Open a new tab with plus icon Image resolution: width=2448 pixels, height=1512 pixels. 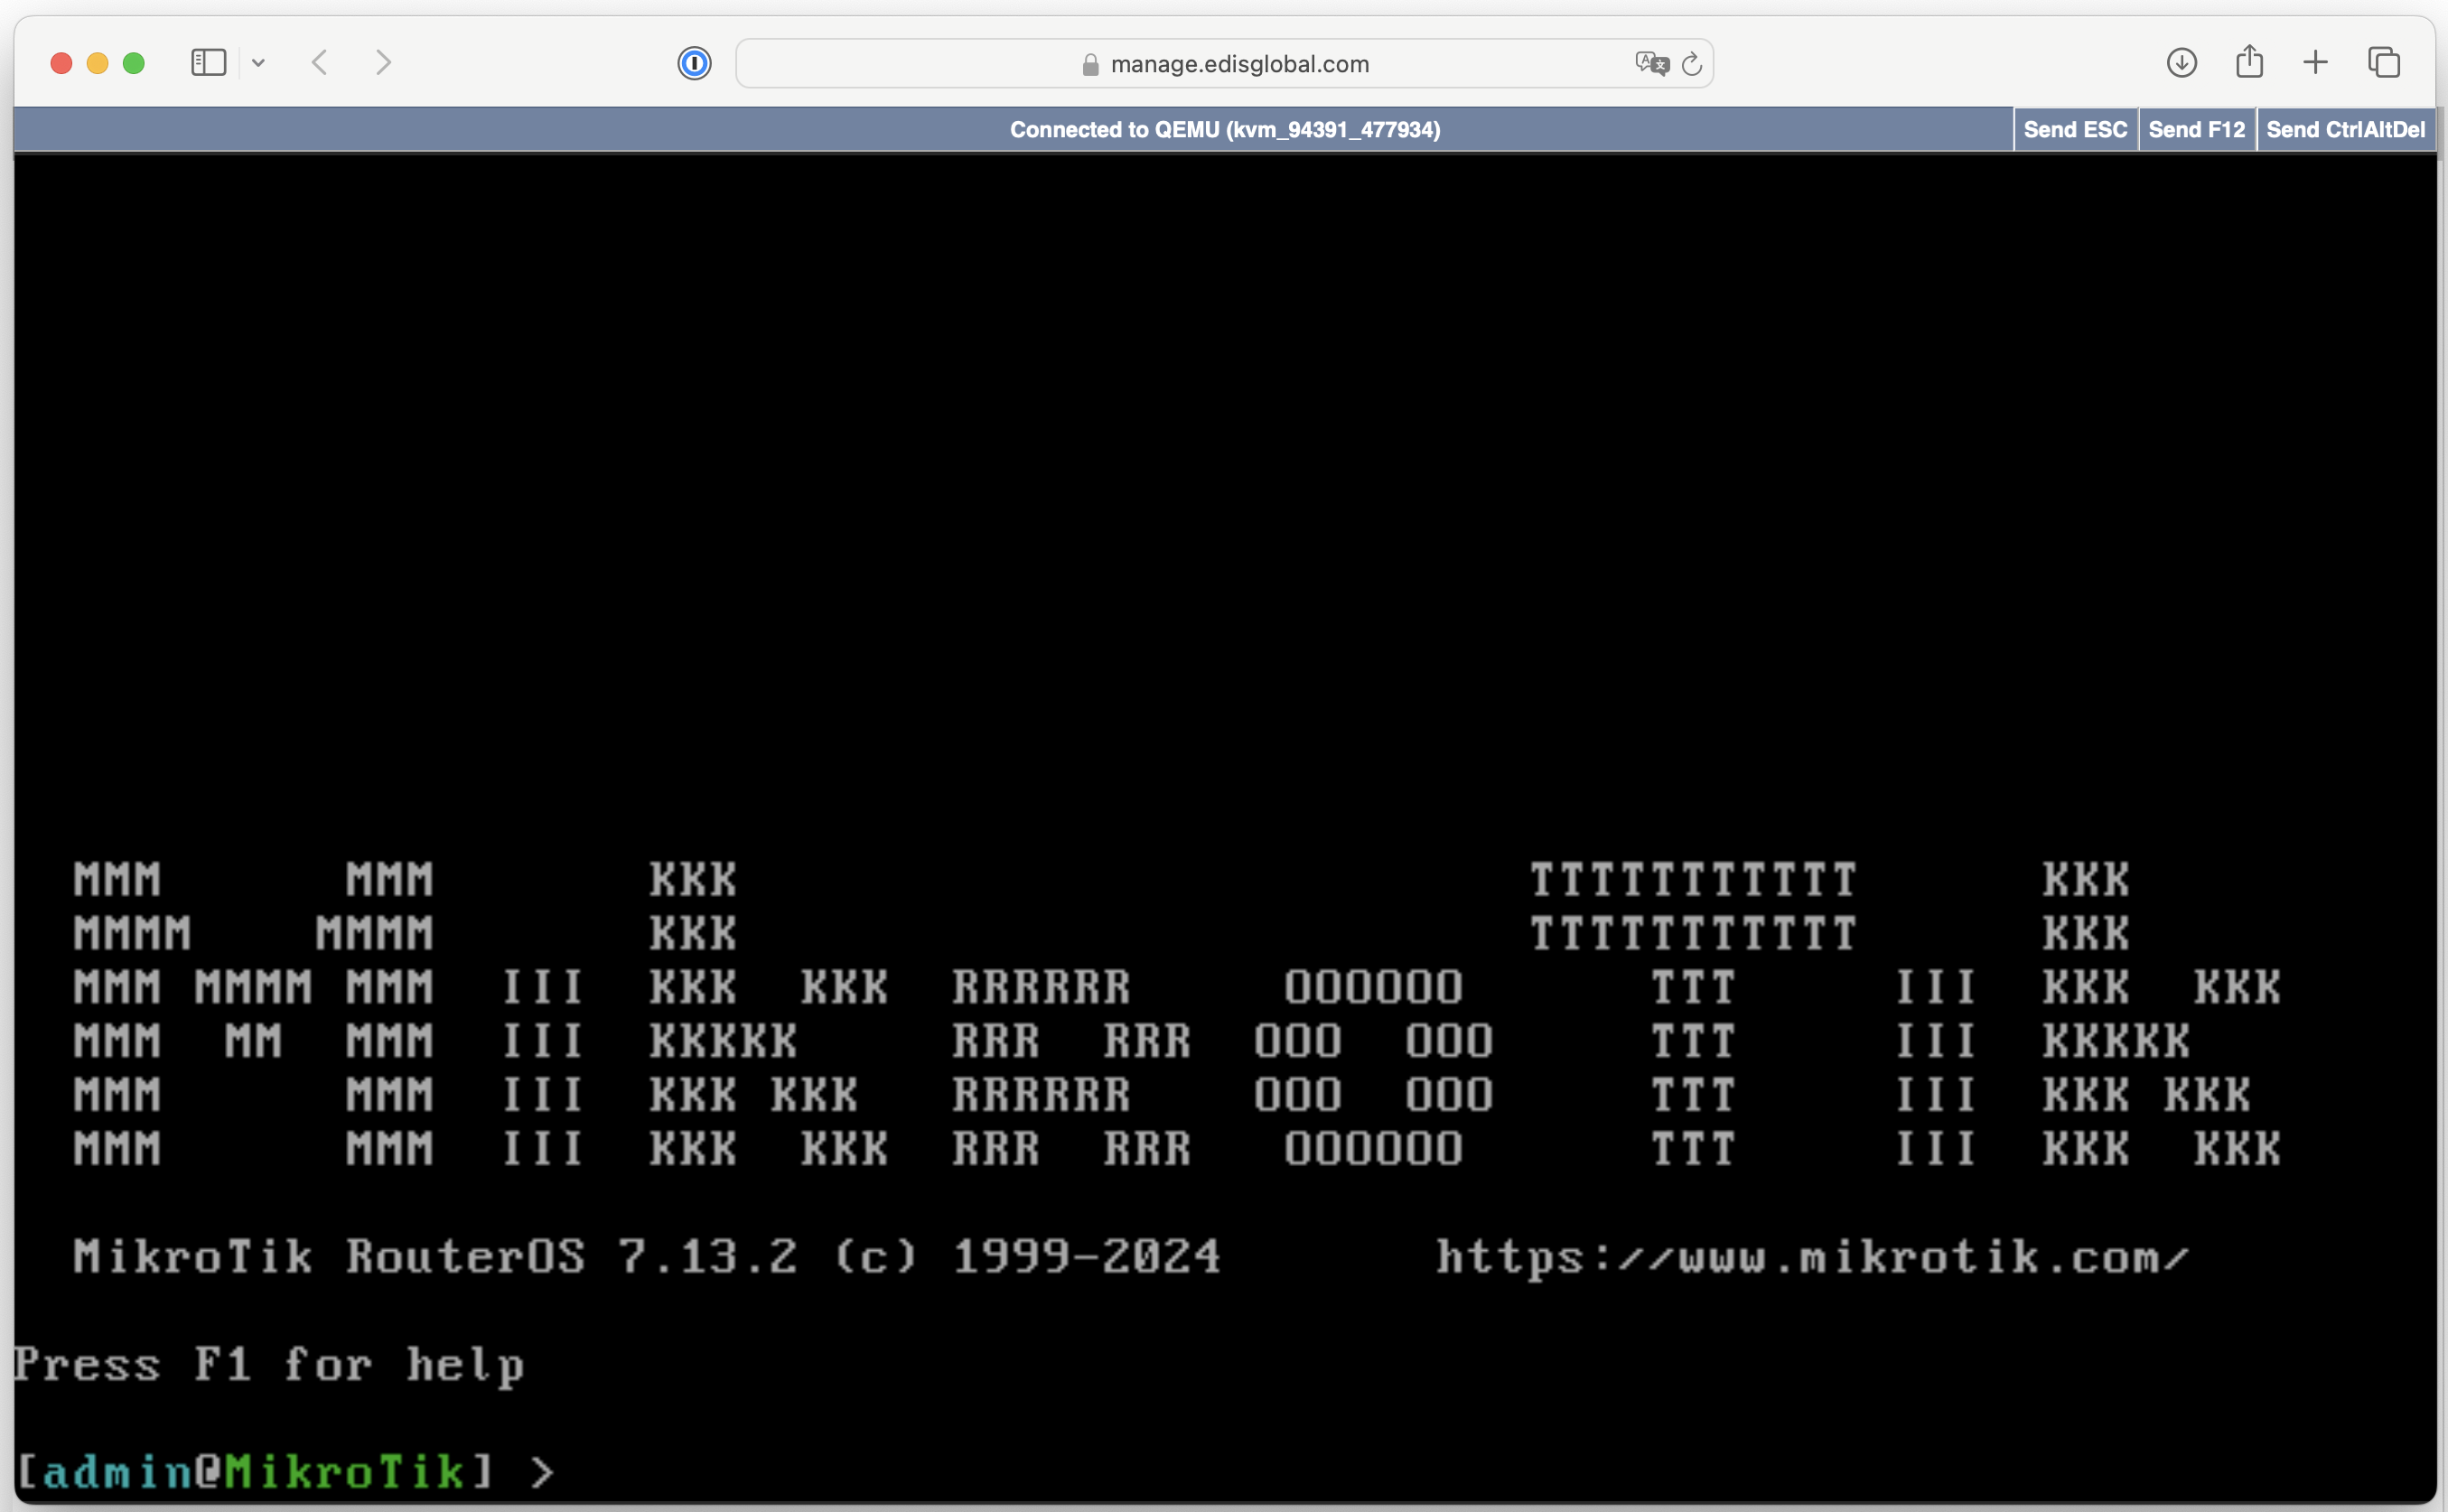coord(2315,63)
